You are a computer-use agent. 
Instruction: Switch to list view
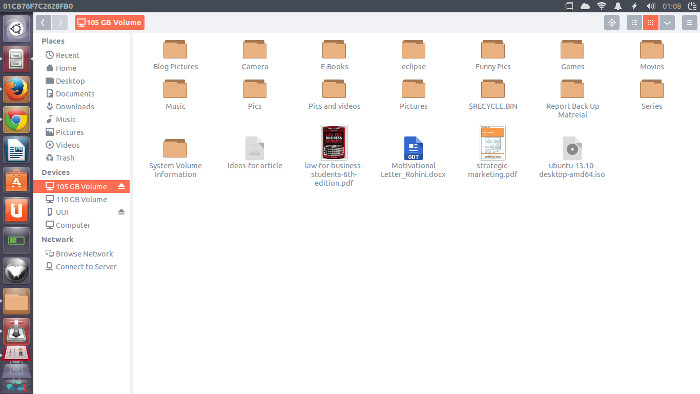(634, 22)
